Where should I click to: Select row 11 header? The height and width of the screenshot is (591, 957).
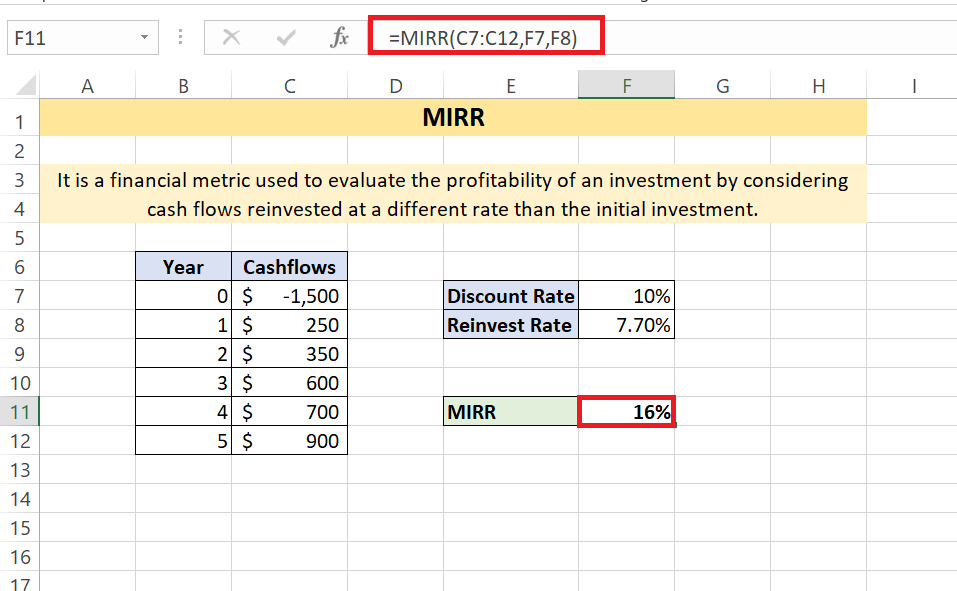(20, 412)
